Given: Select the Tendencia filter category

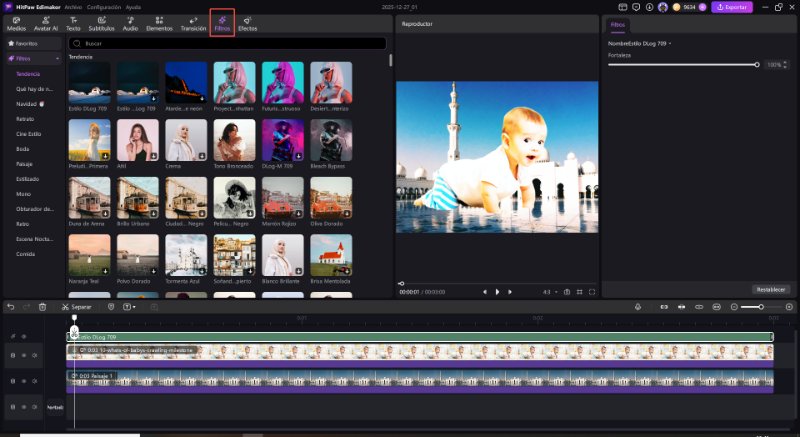Looking at the screenshot, I should (x=28, y=74).
